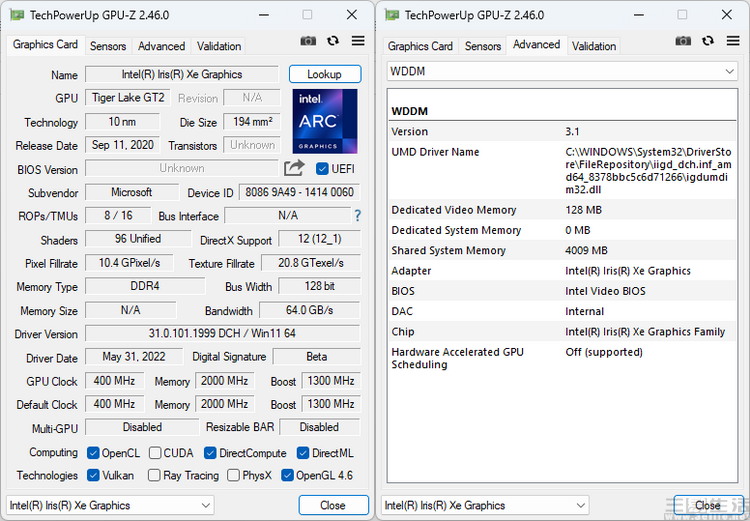Click the Driver Version field
Screen dimensions: 750x521
(222, 333)
